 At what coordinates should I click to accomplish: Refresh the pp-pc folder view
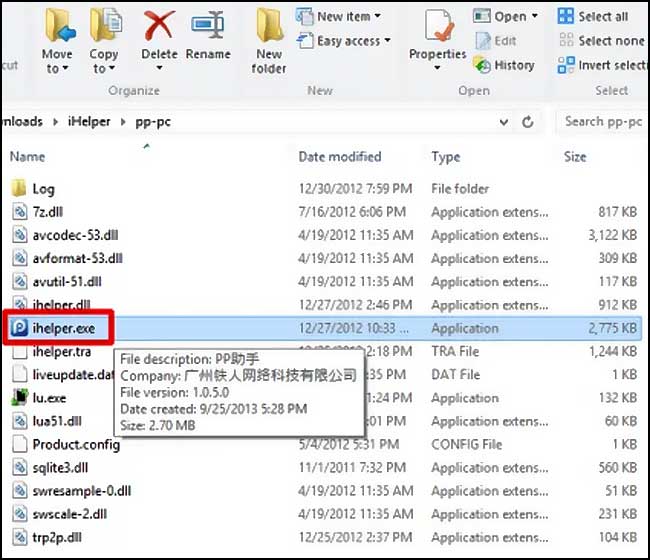point(527,122)
